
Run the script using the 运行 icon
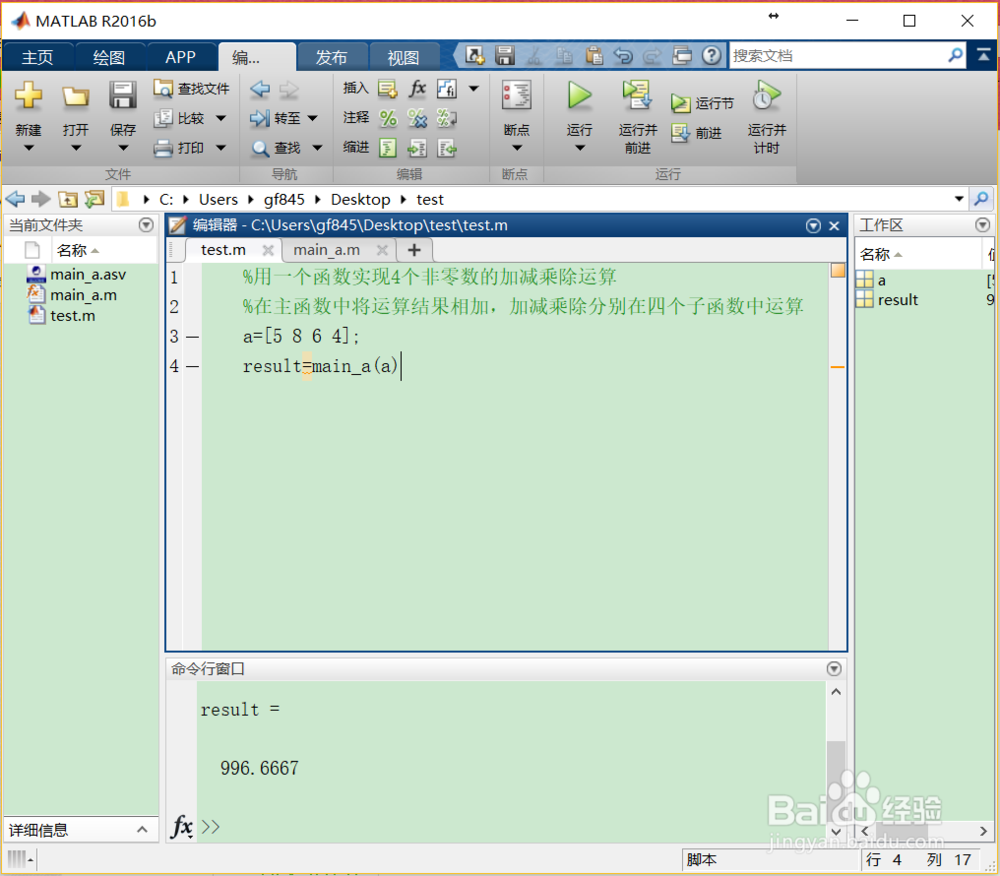click(580, 97)
